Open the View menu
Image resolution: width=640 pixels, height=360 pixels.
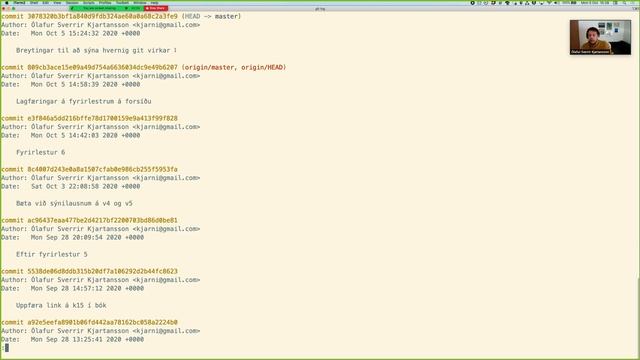pyautogui.click(x=58, y=3)
